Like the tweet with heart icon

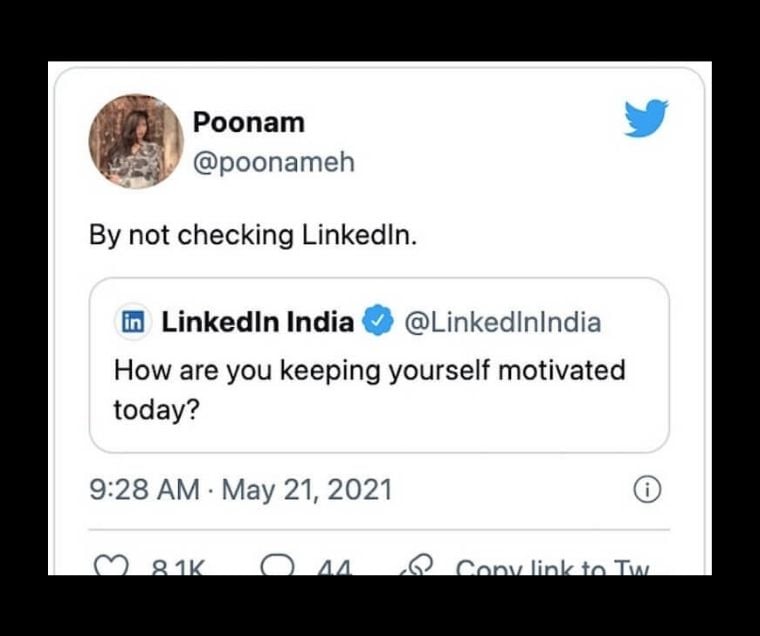111,565
